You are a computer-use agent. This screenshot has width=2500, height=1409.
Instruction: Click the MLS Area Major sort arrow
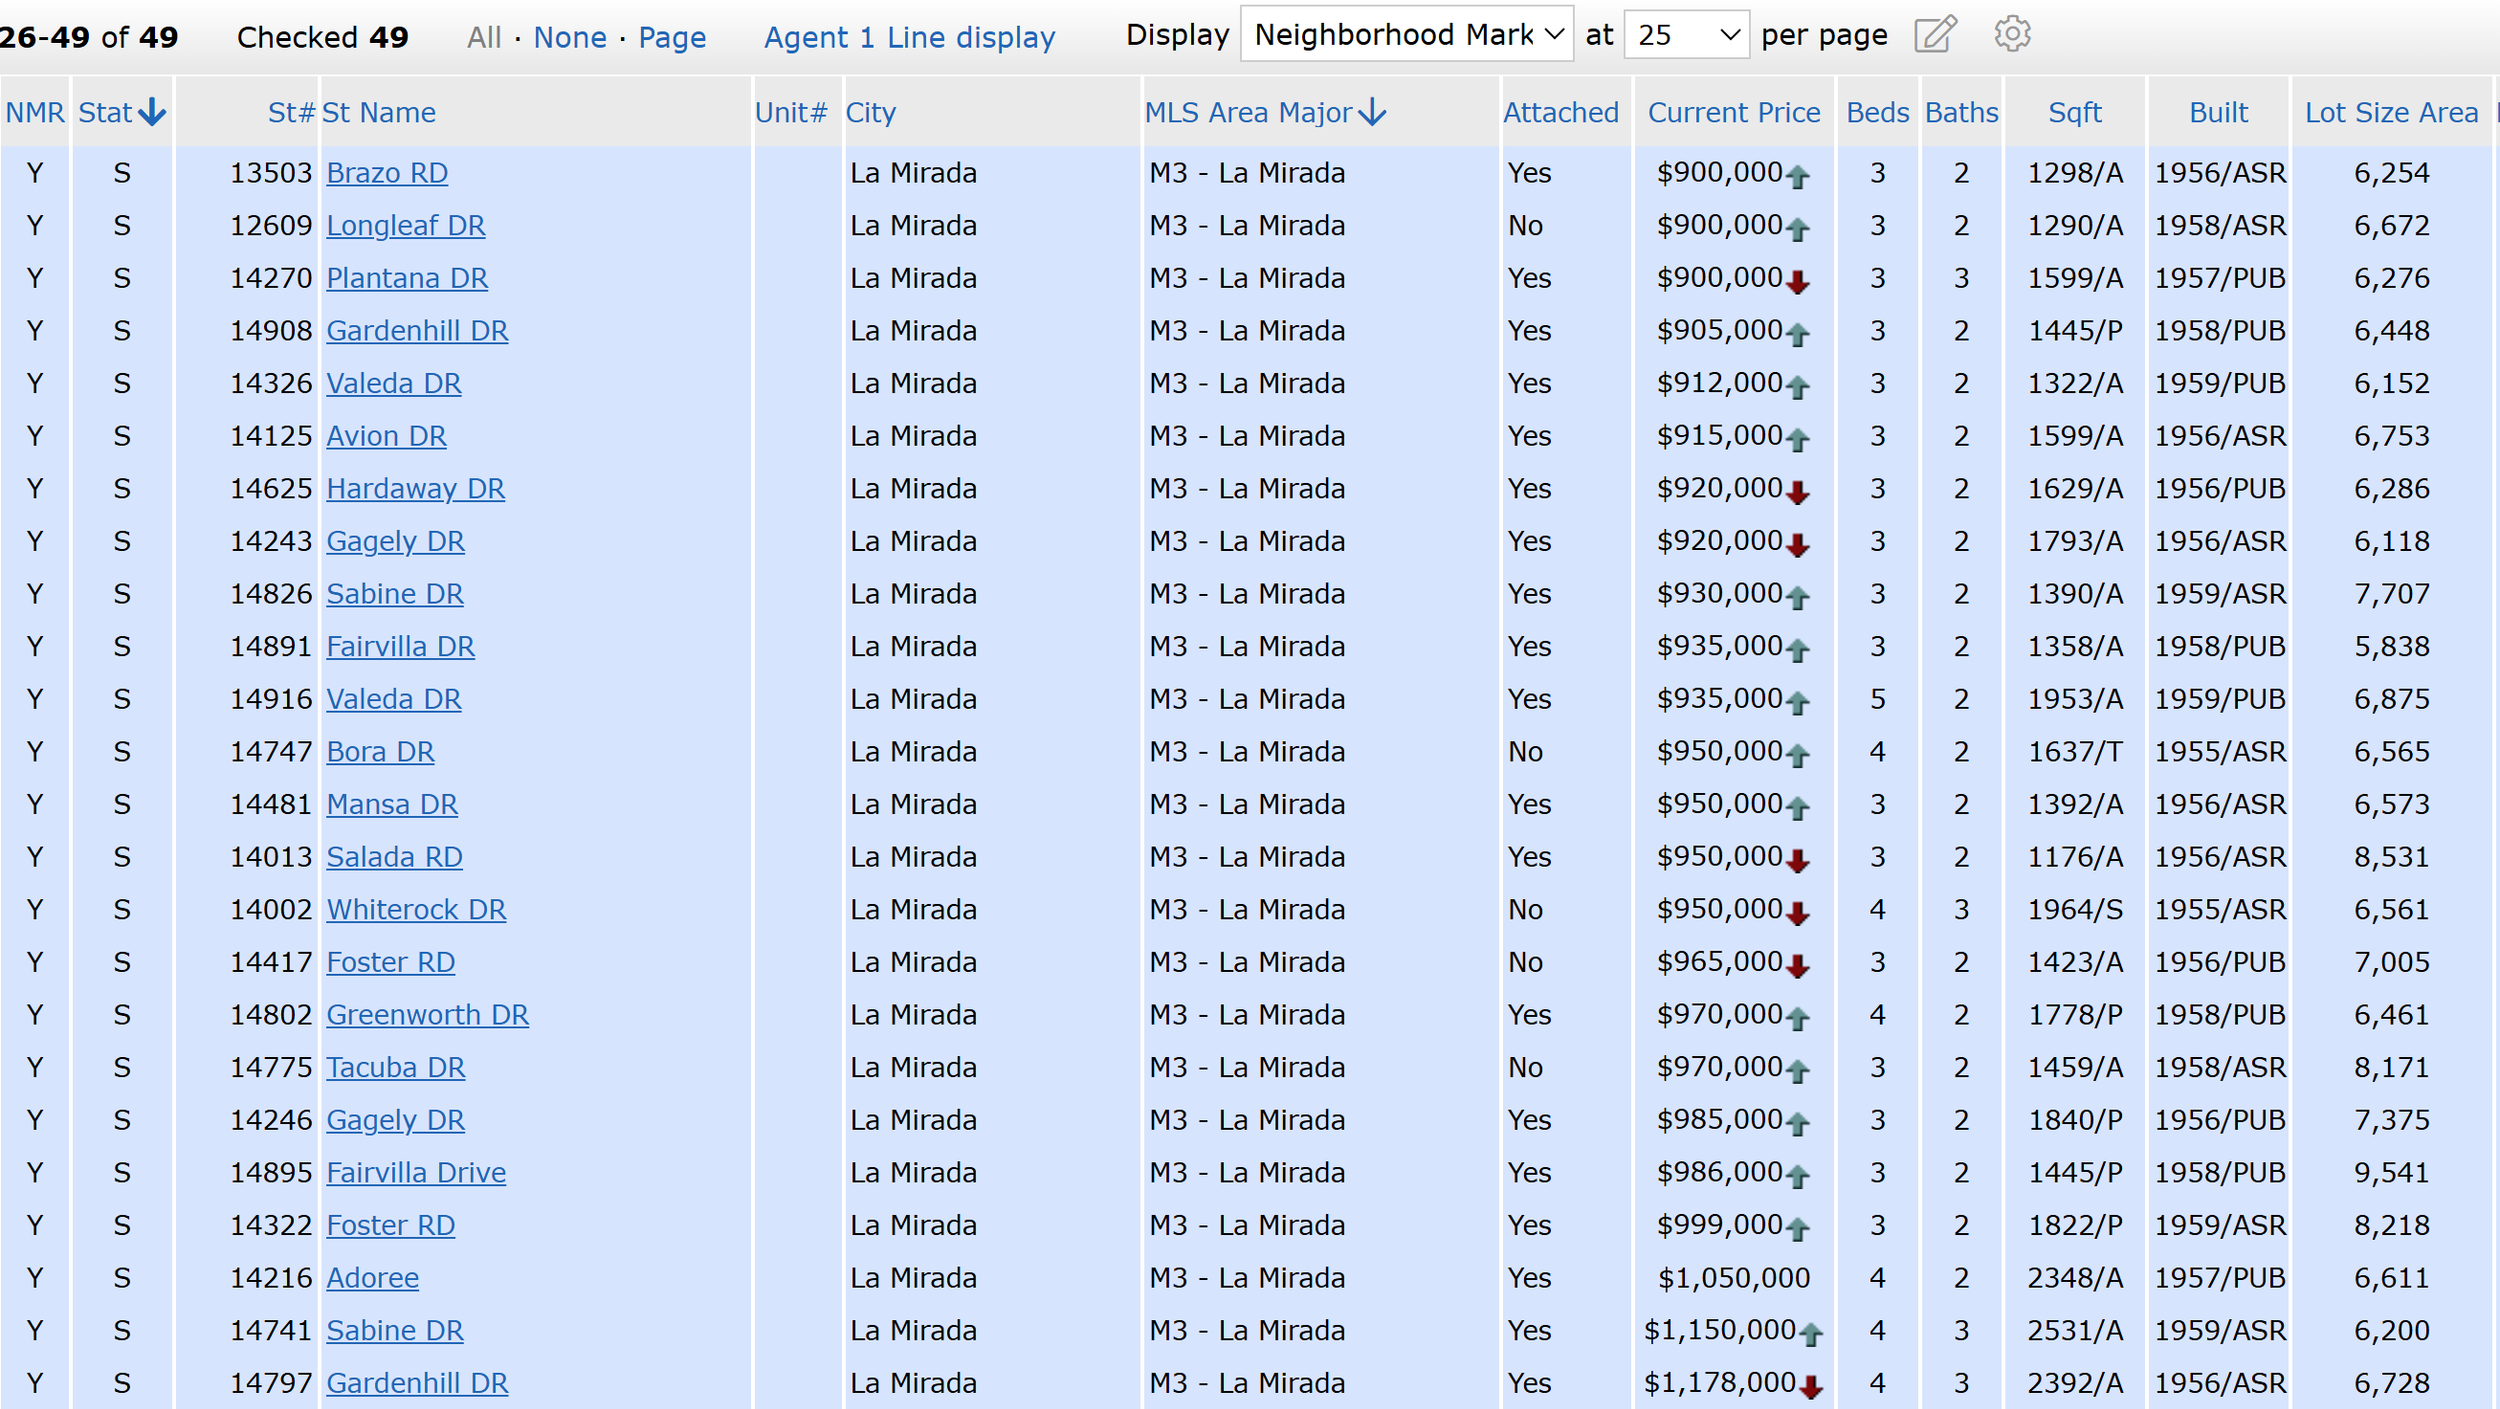tap(1374, 112)
